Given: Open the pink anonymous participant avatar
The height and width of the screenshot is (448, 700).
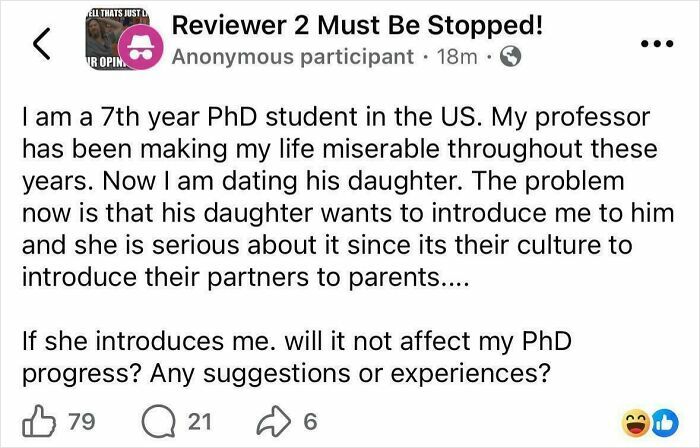Looking at the screenshot, I should [x=138, y=56].
